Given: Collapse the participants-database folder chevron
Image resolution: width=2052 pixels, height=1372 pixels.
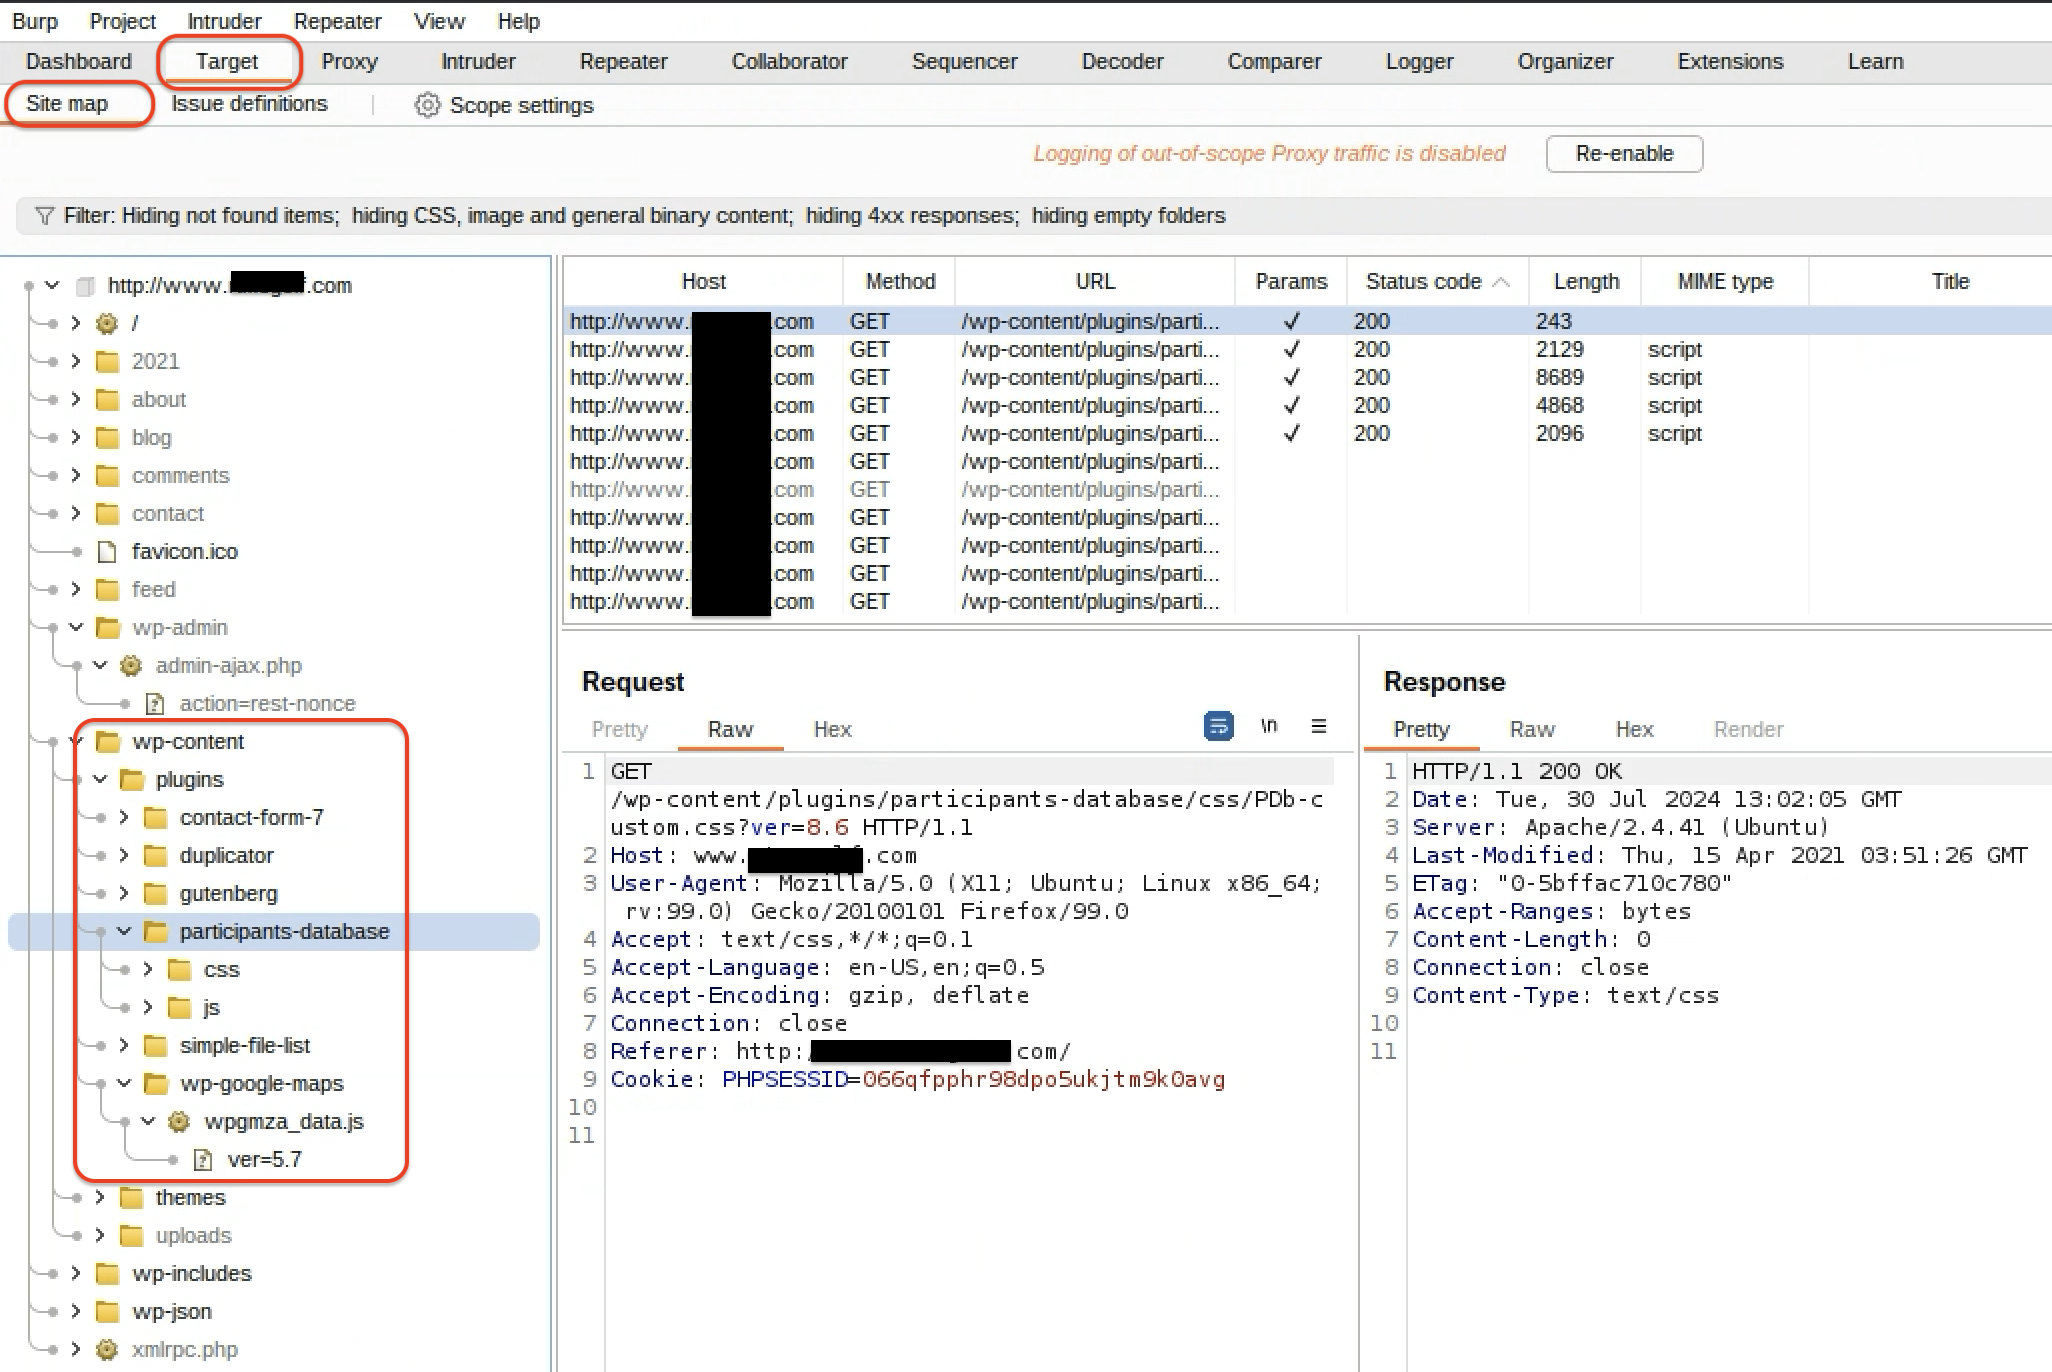Looking at the screenshot, I should click(124, 931).
